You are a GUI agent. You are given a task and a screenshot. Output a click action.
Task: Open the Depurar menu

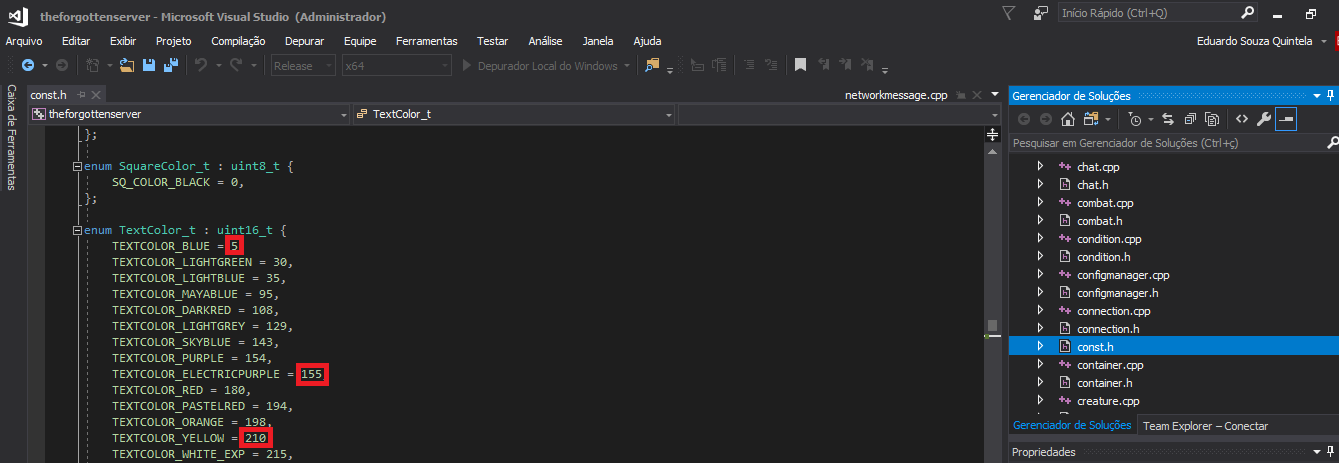304,41
